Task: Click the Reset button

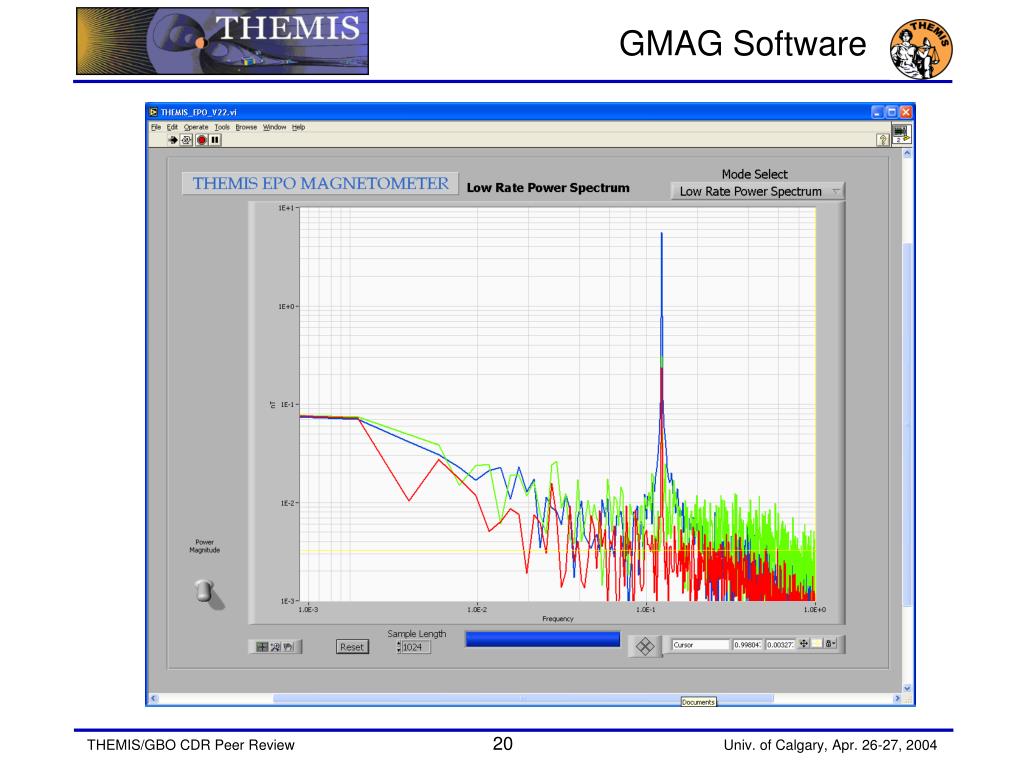Action: coord(352,647)
